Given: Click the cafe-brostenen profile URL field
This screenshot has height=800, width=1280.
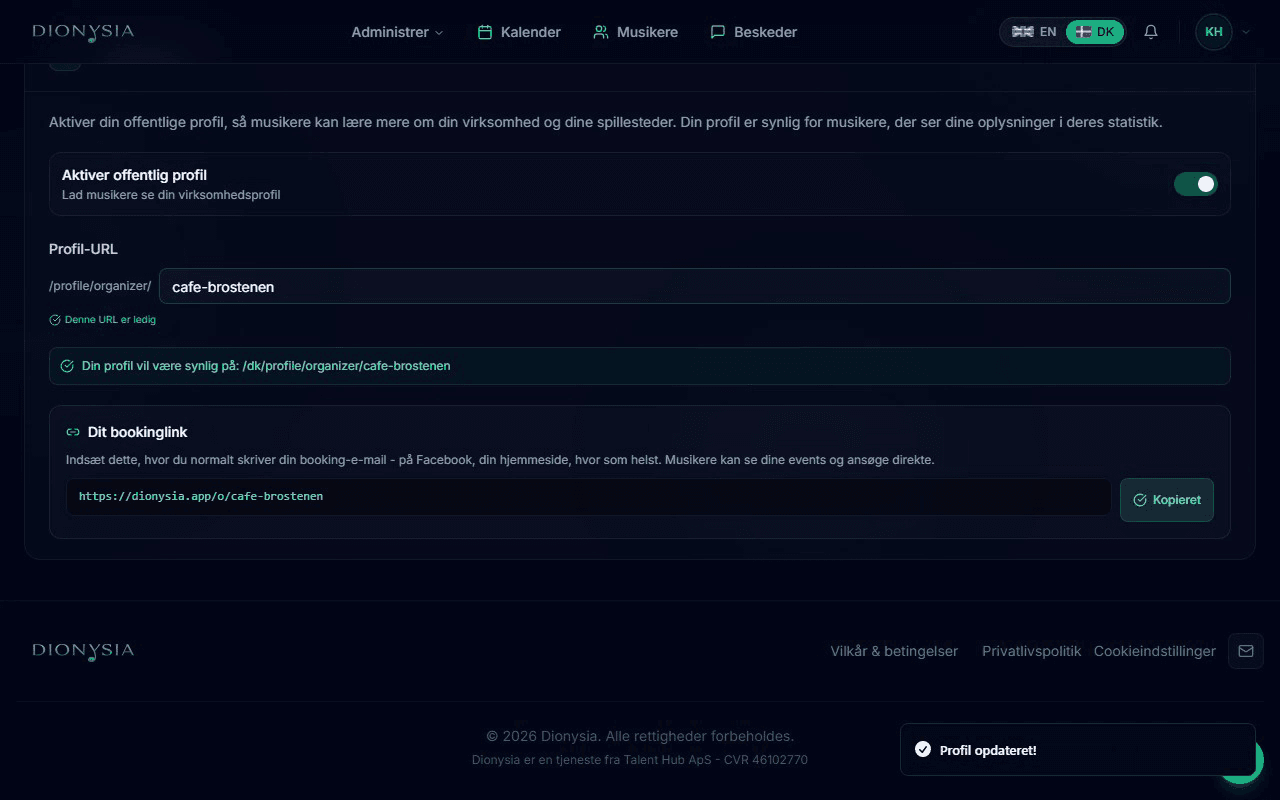Looking at the screenshot, I should 694,286.
